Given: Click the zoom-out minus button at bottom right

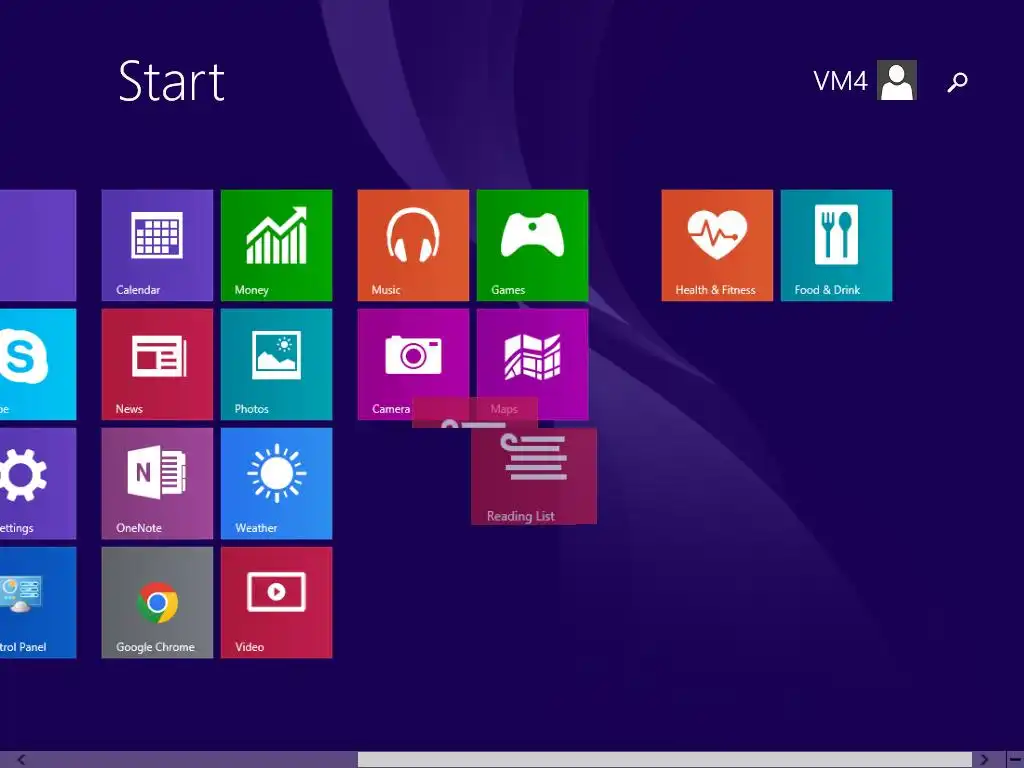Looking at the screenshot, I should click(x=1015, y=760).
